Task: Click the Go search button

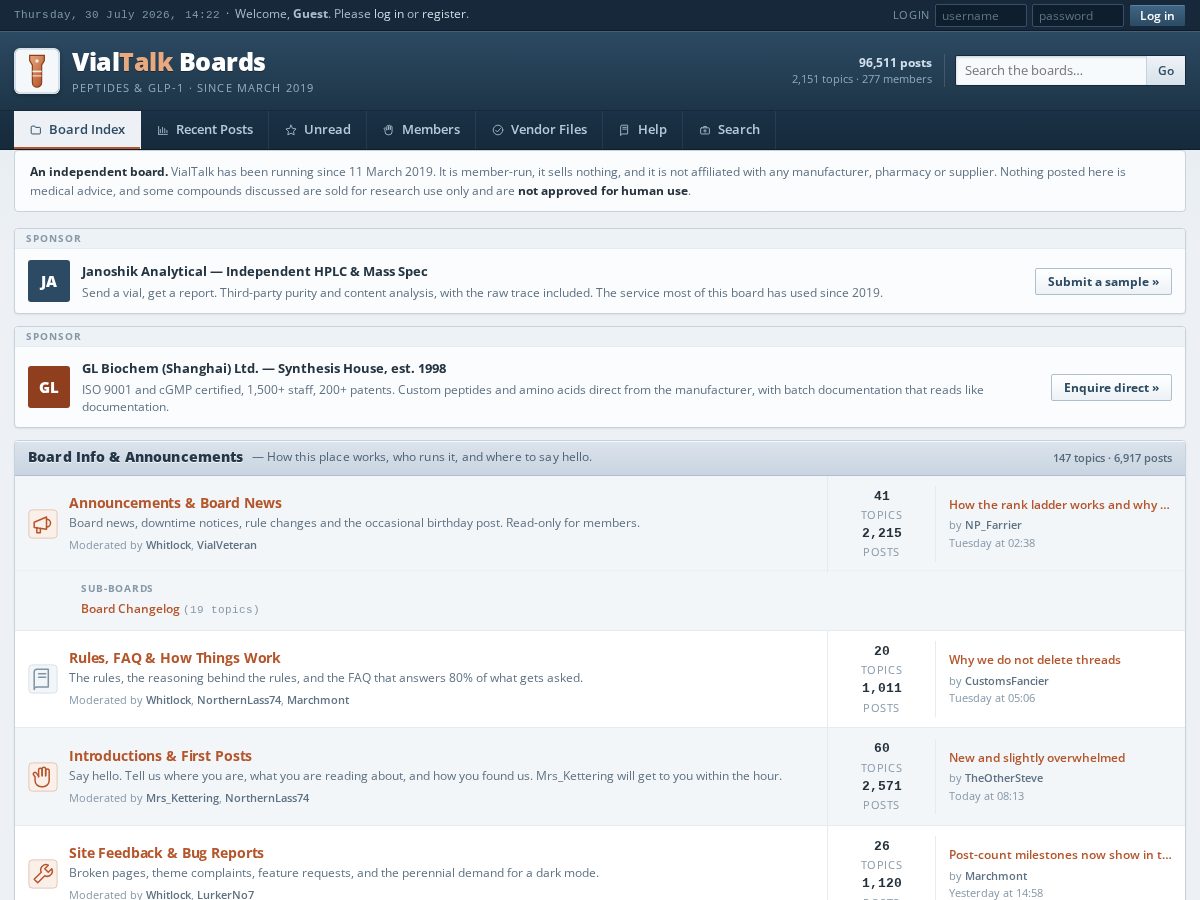Action: [1166, 71]
